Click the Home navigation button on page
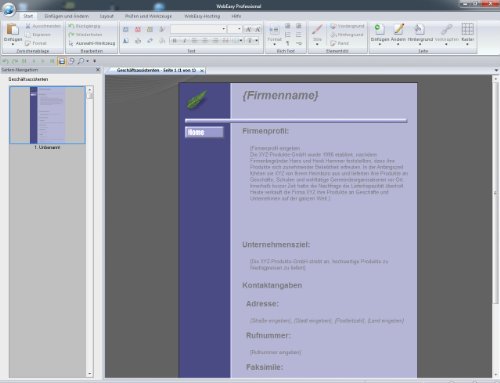 [204, 132]
